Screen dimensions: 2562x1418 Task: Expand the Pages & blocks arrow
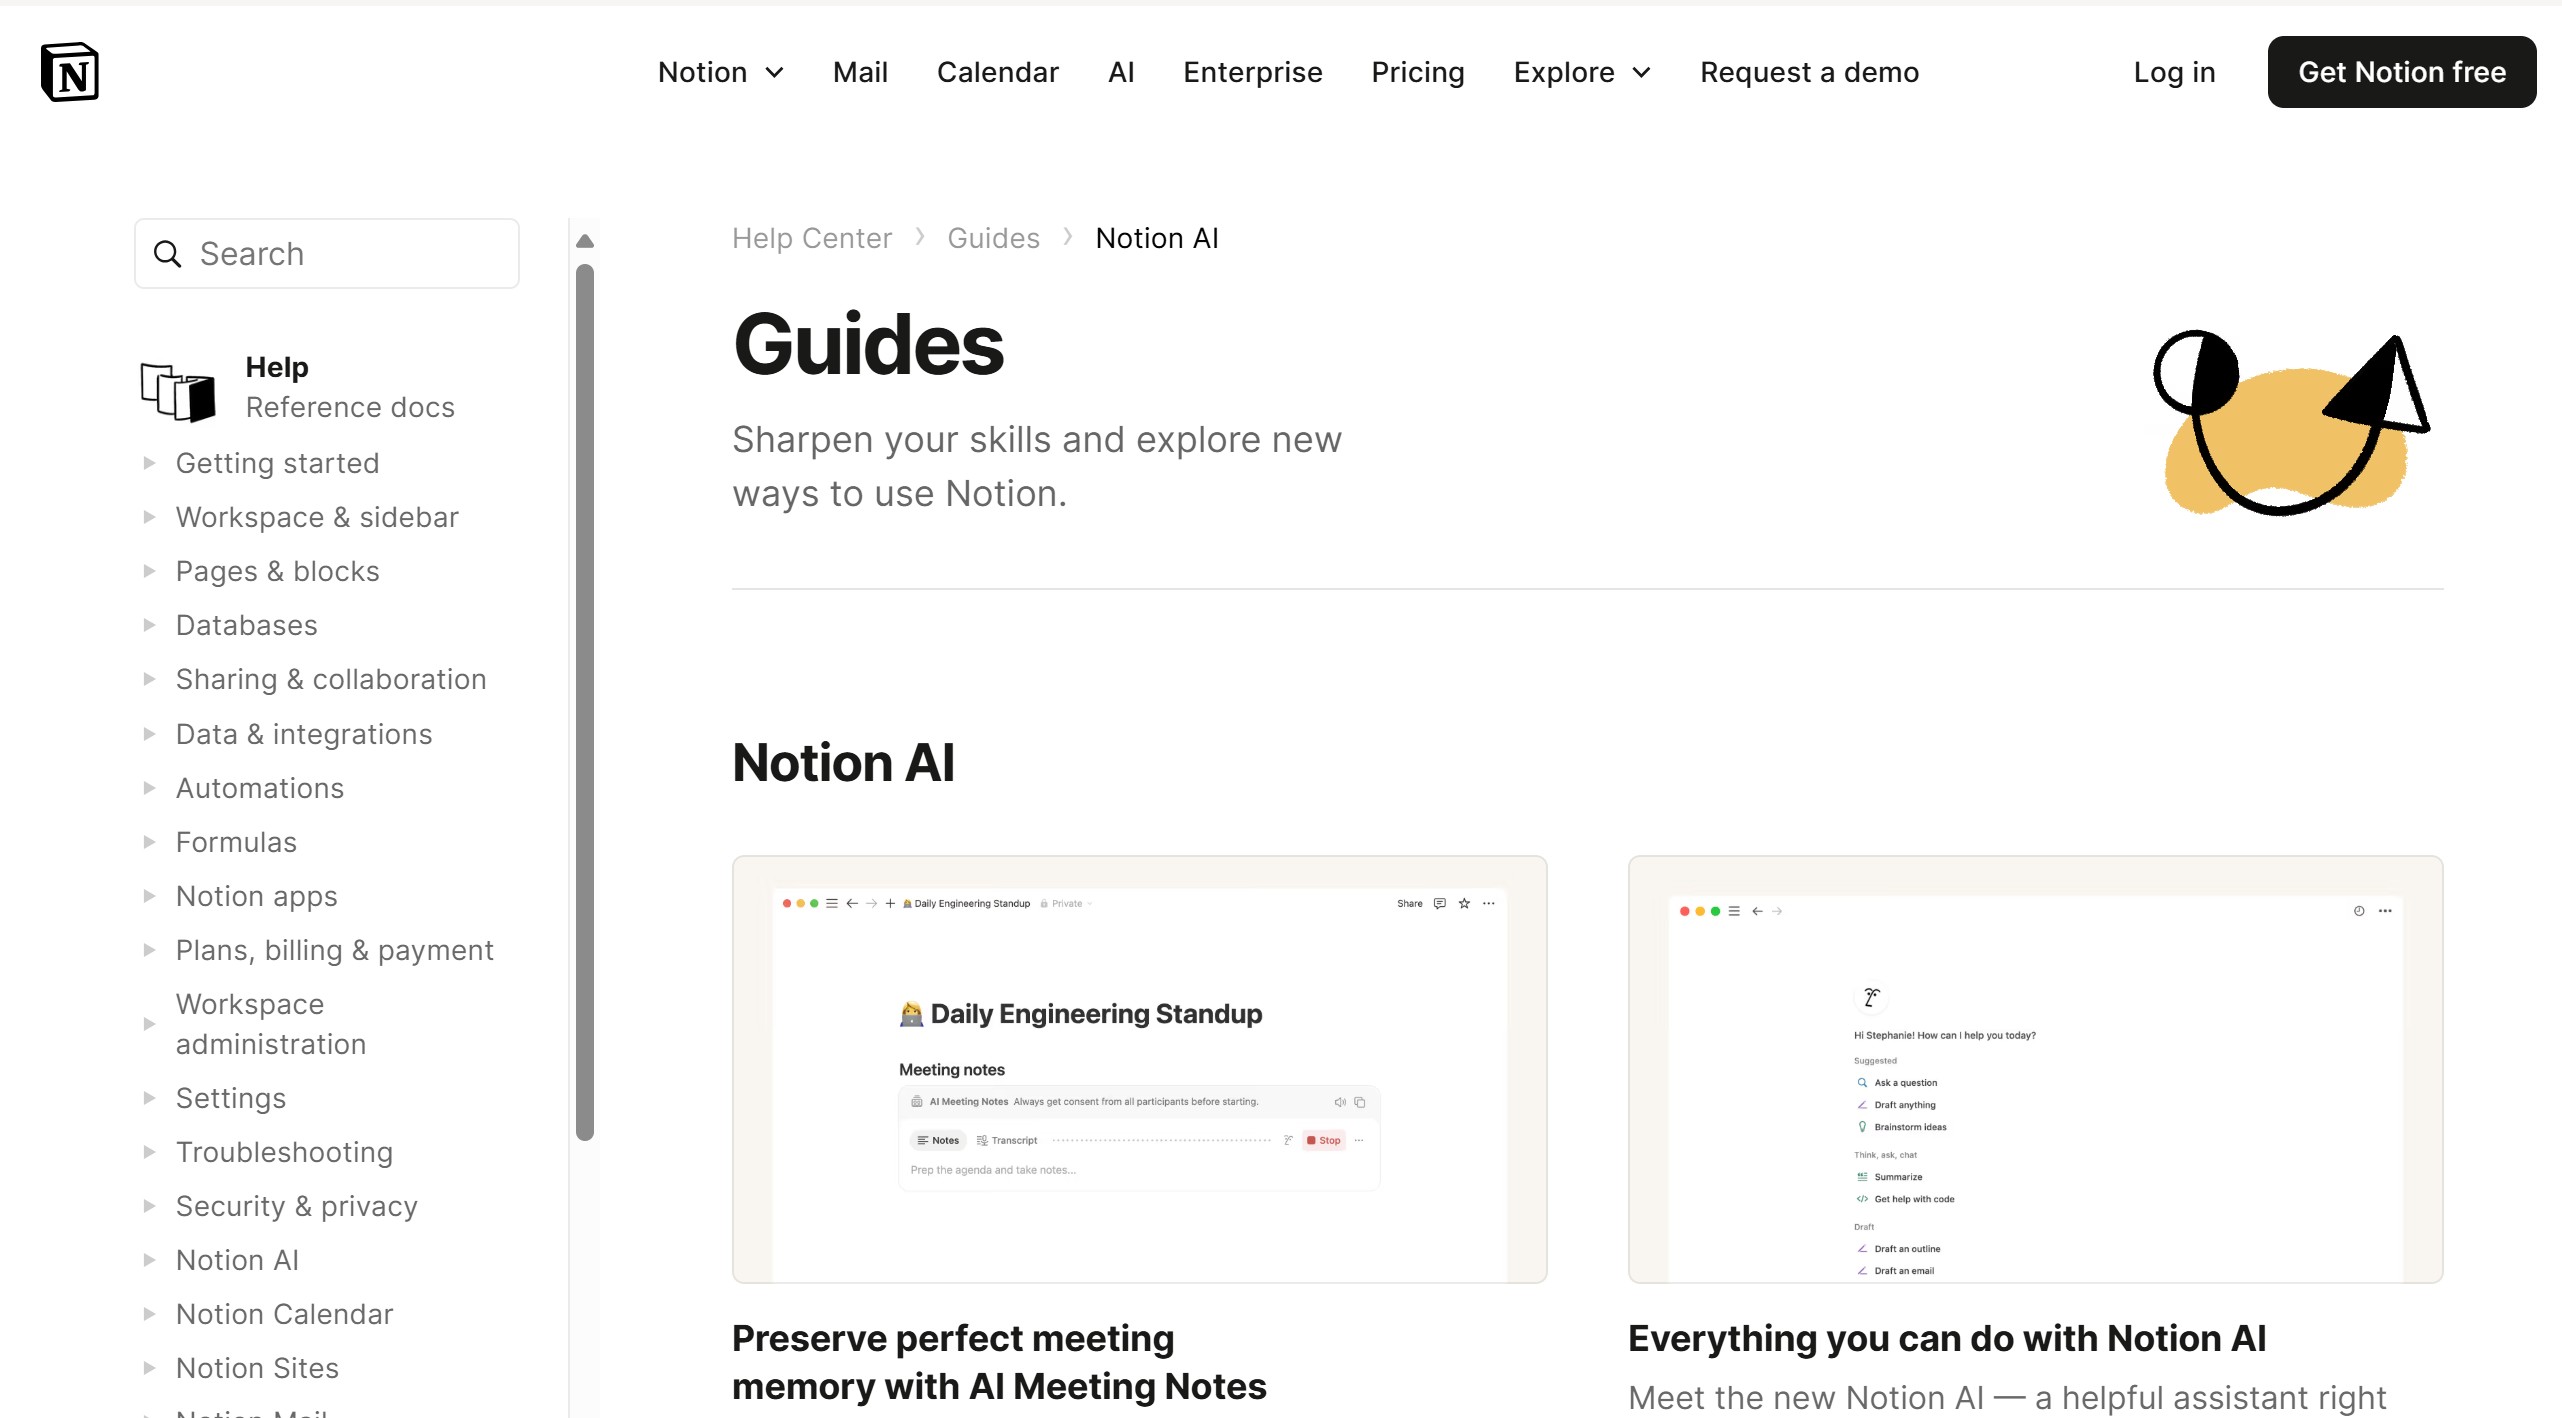pos(149,571)
